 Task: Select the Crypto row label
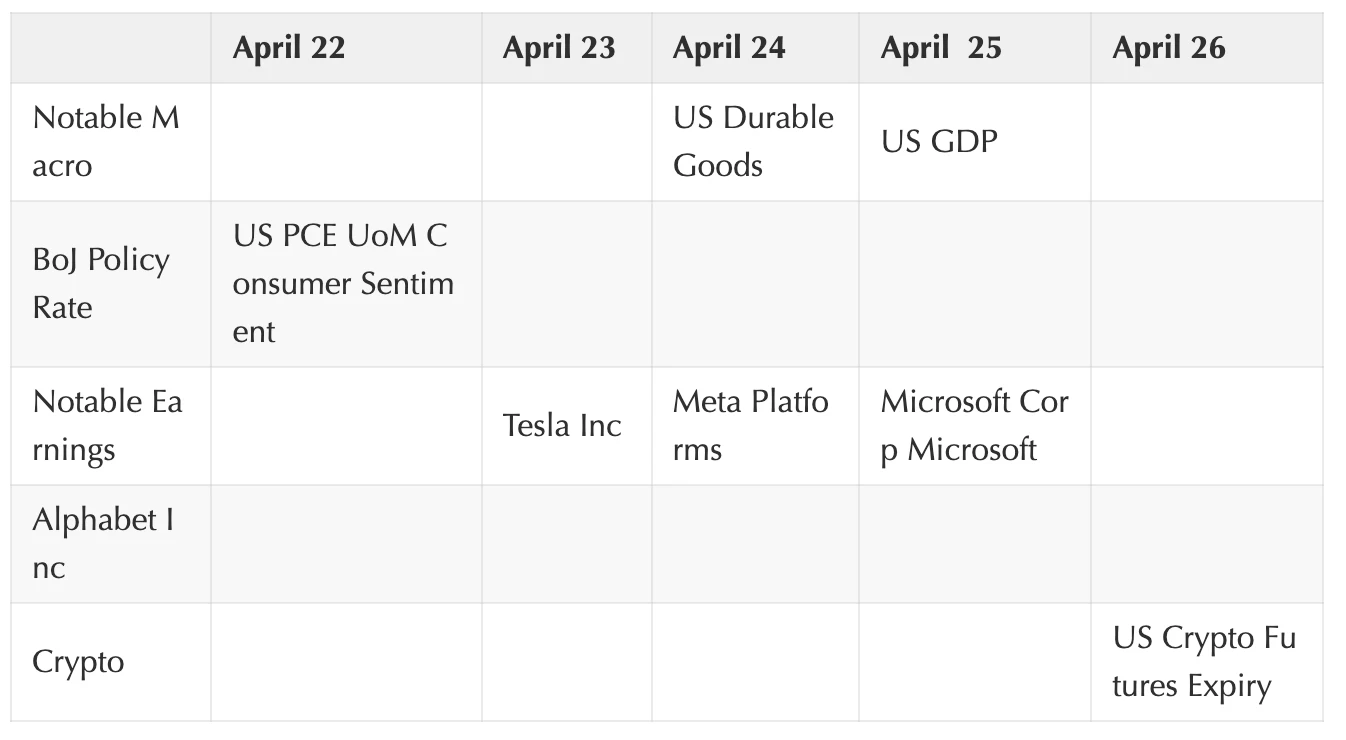79,661
